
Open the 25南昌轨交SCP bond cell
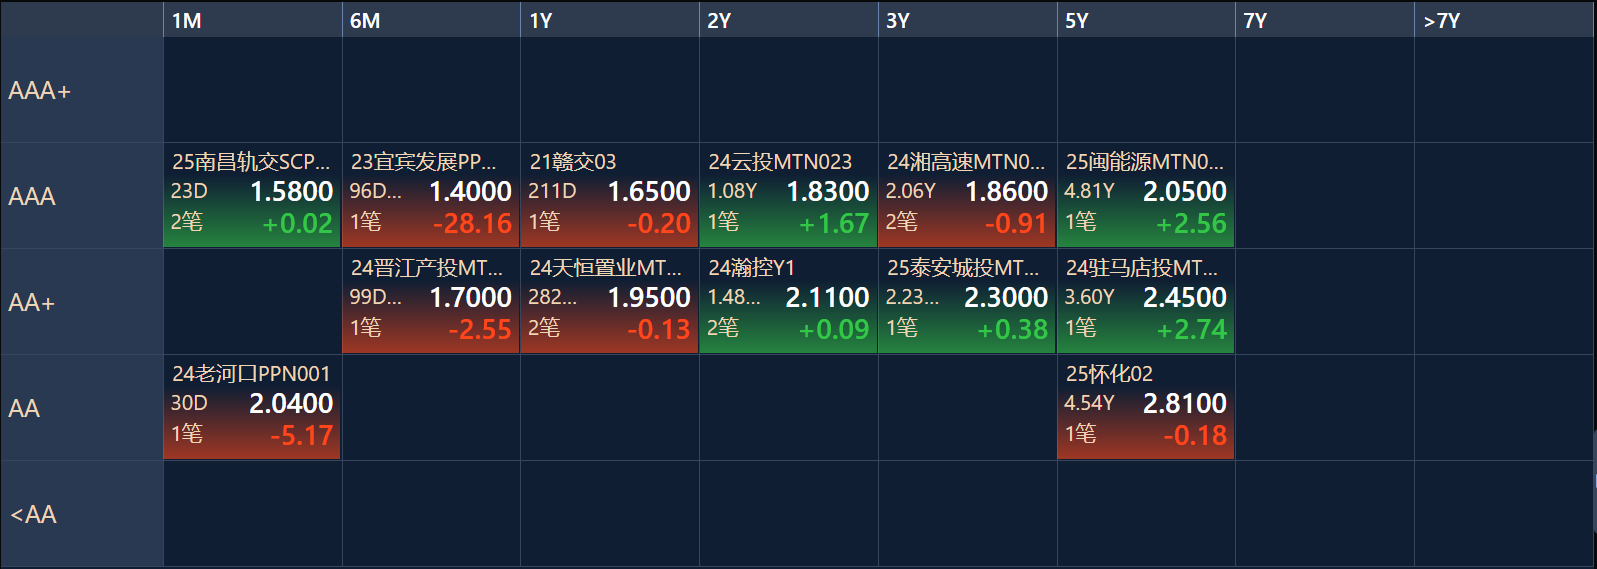pos(252,195)
